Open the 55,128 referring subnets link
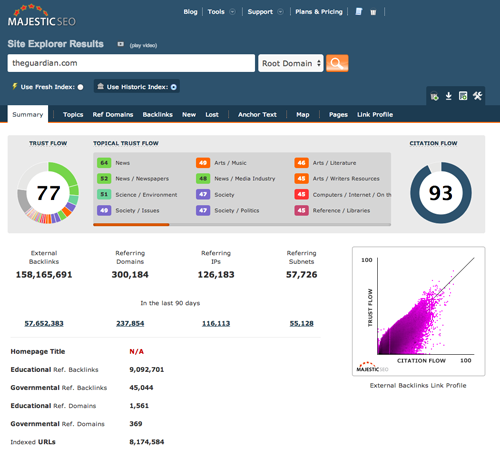 pos(302,323)
